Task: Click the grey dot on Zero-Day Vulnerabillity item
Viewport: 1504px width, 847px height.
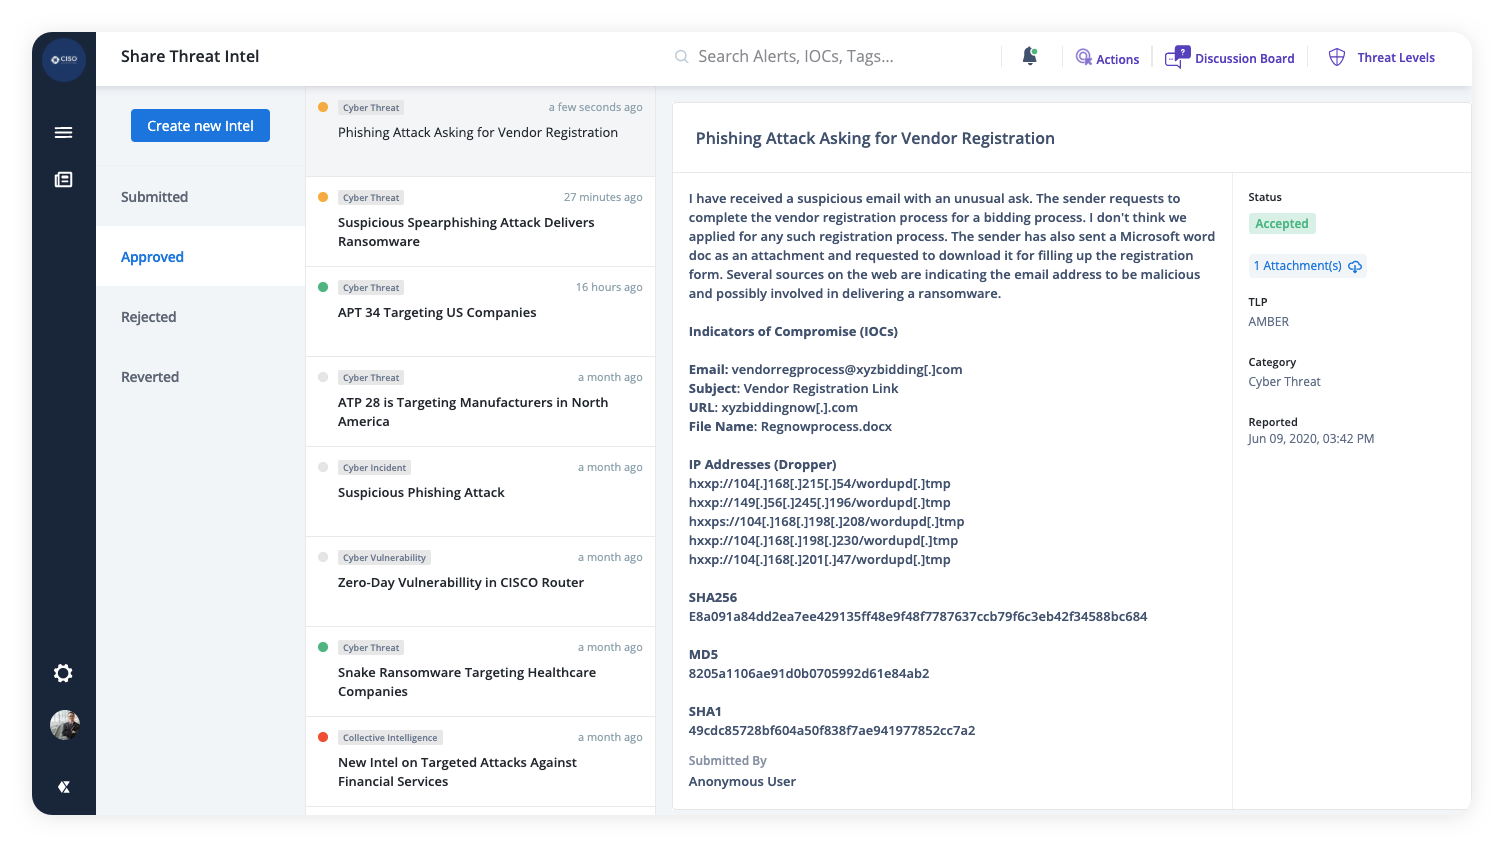Action: pyautogui.click(x=323, y=557)
